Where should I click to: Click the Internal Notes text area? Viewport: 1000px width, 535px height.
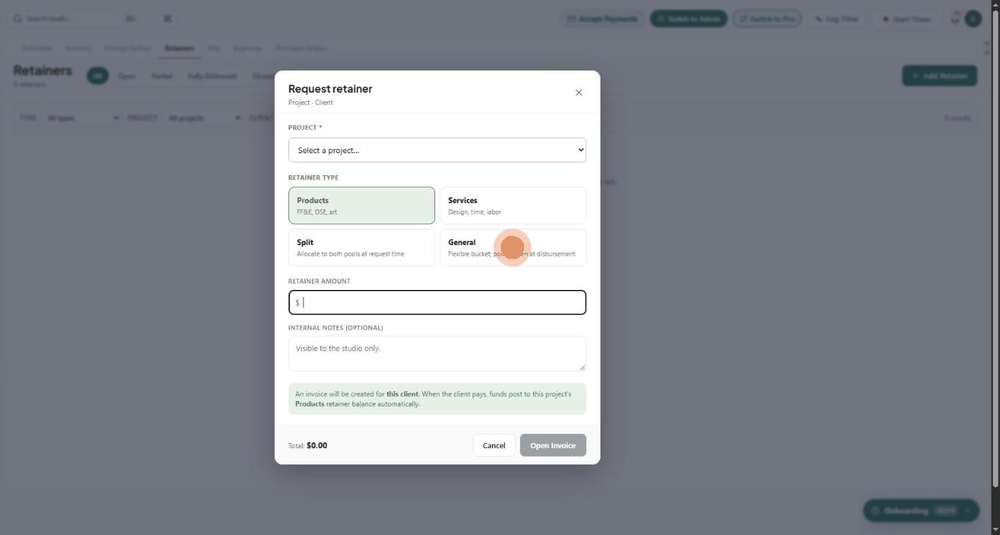point(437,353)
